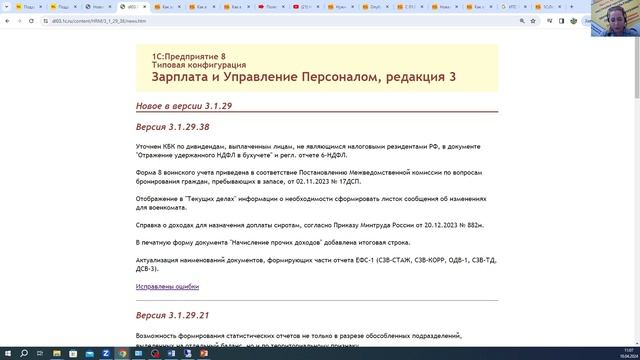Go back to the previous page
This screenshot has width=640, height=360.
click(7, 21)
